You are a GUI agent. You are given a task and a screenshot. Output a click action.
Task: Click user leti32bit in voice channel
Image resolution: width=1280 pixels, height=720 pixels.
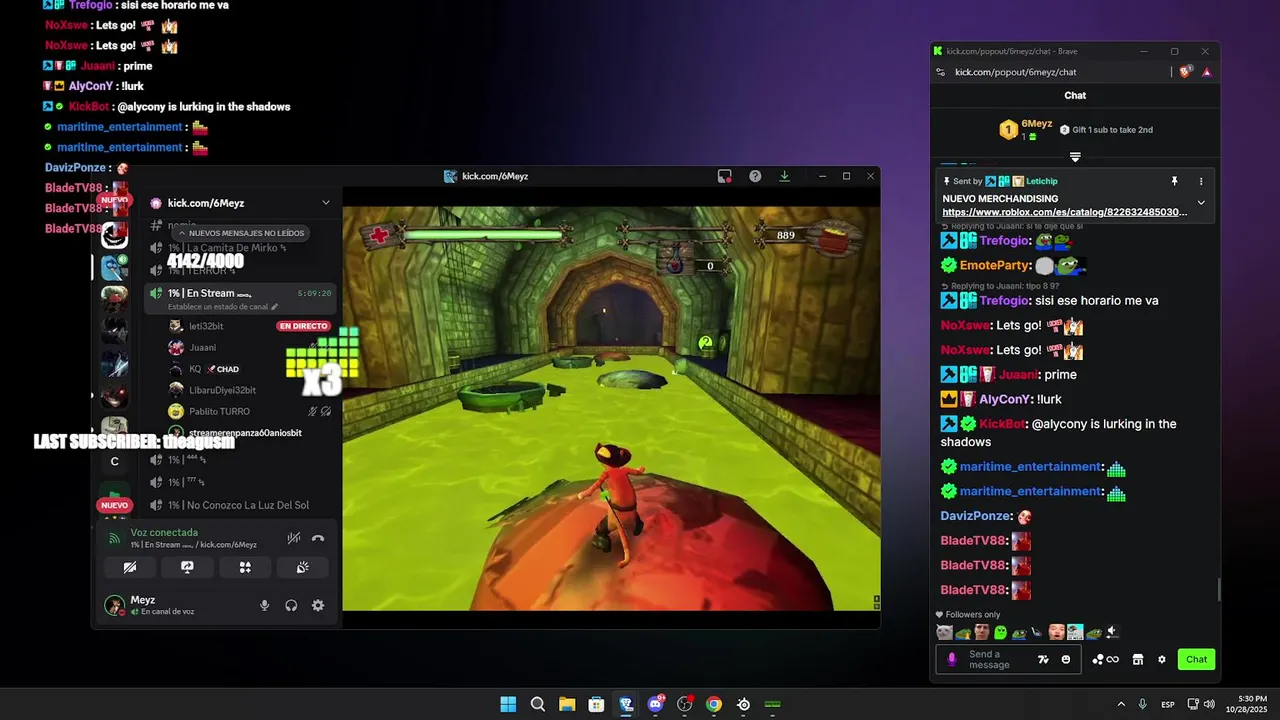click(206, 326)
